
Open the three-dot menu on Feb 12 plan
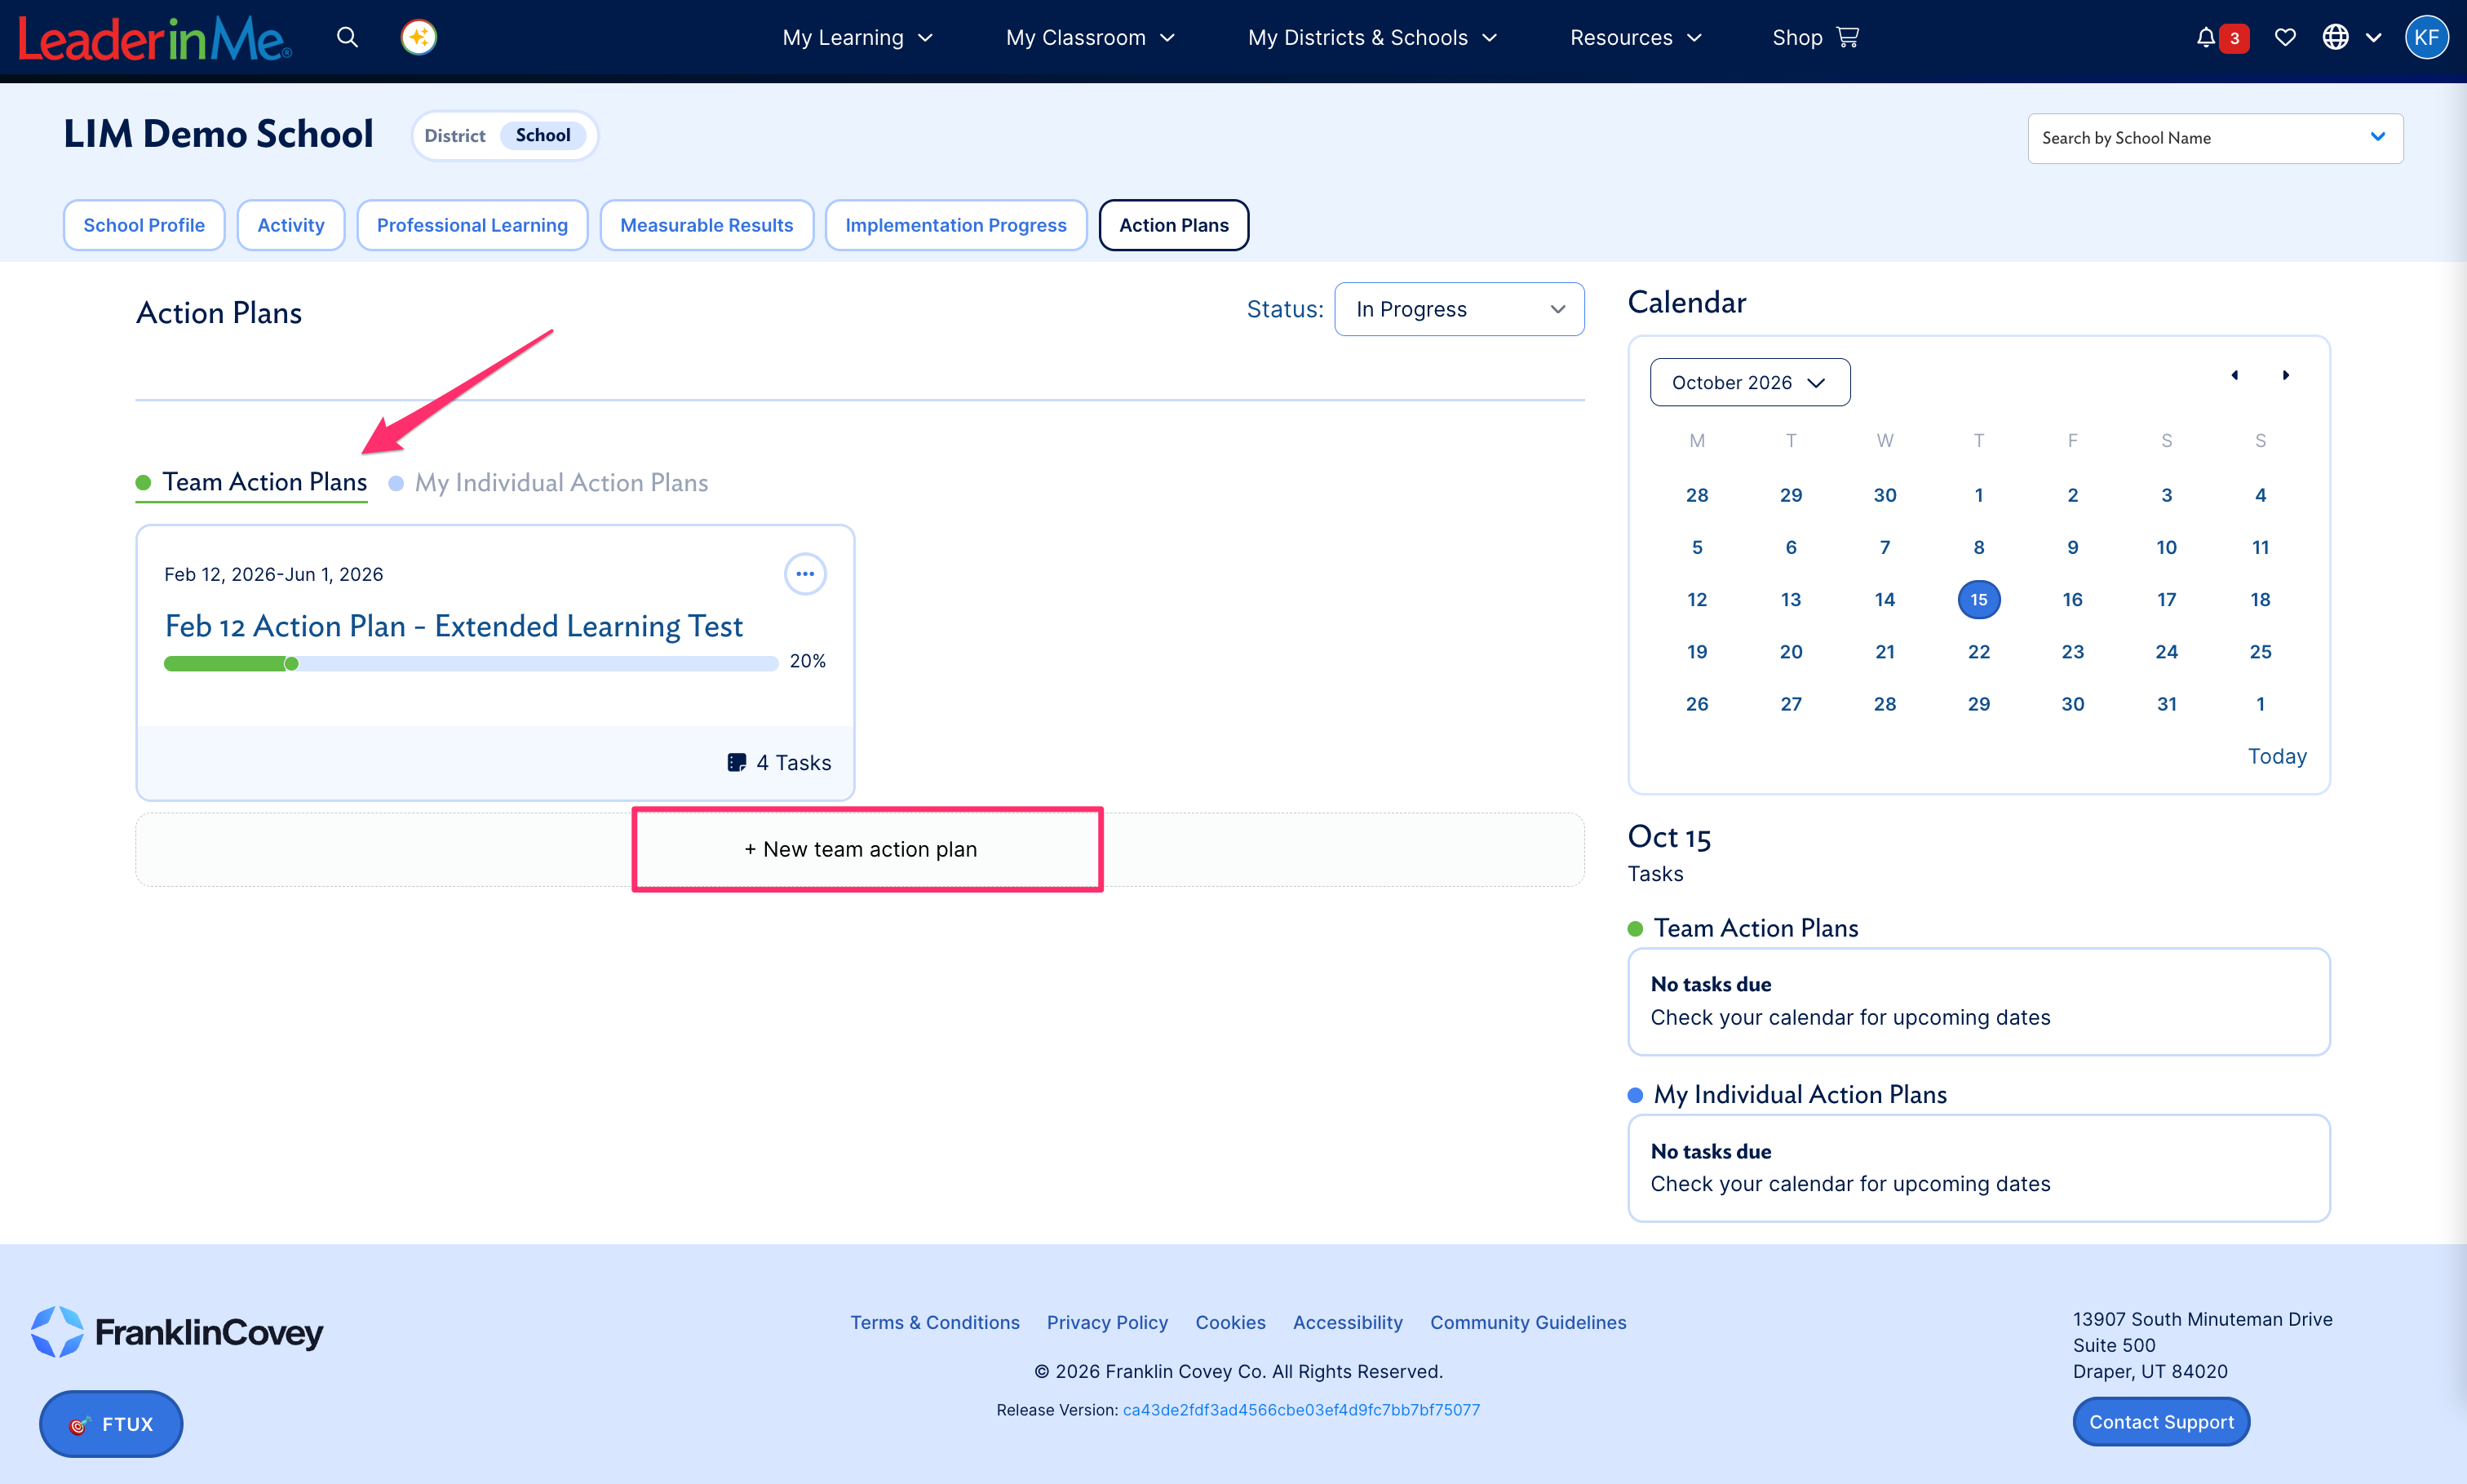805,574
